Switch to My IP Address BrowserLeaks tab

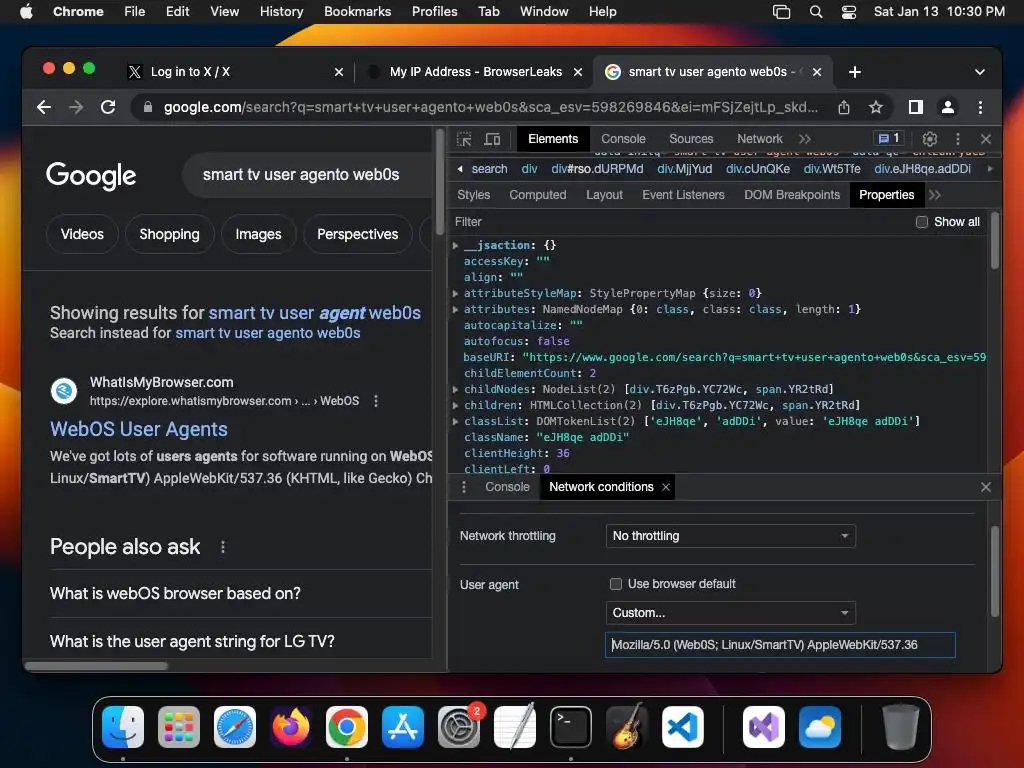pyautogui.click(x=474, y=72)
